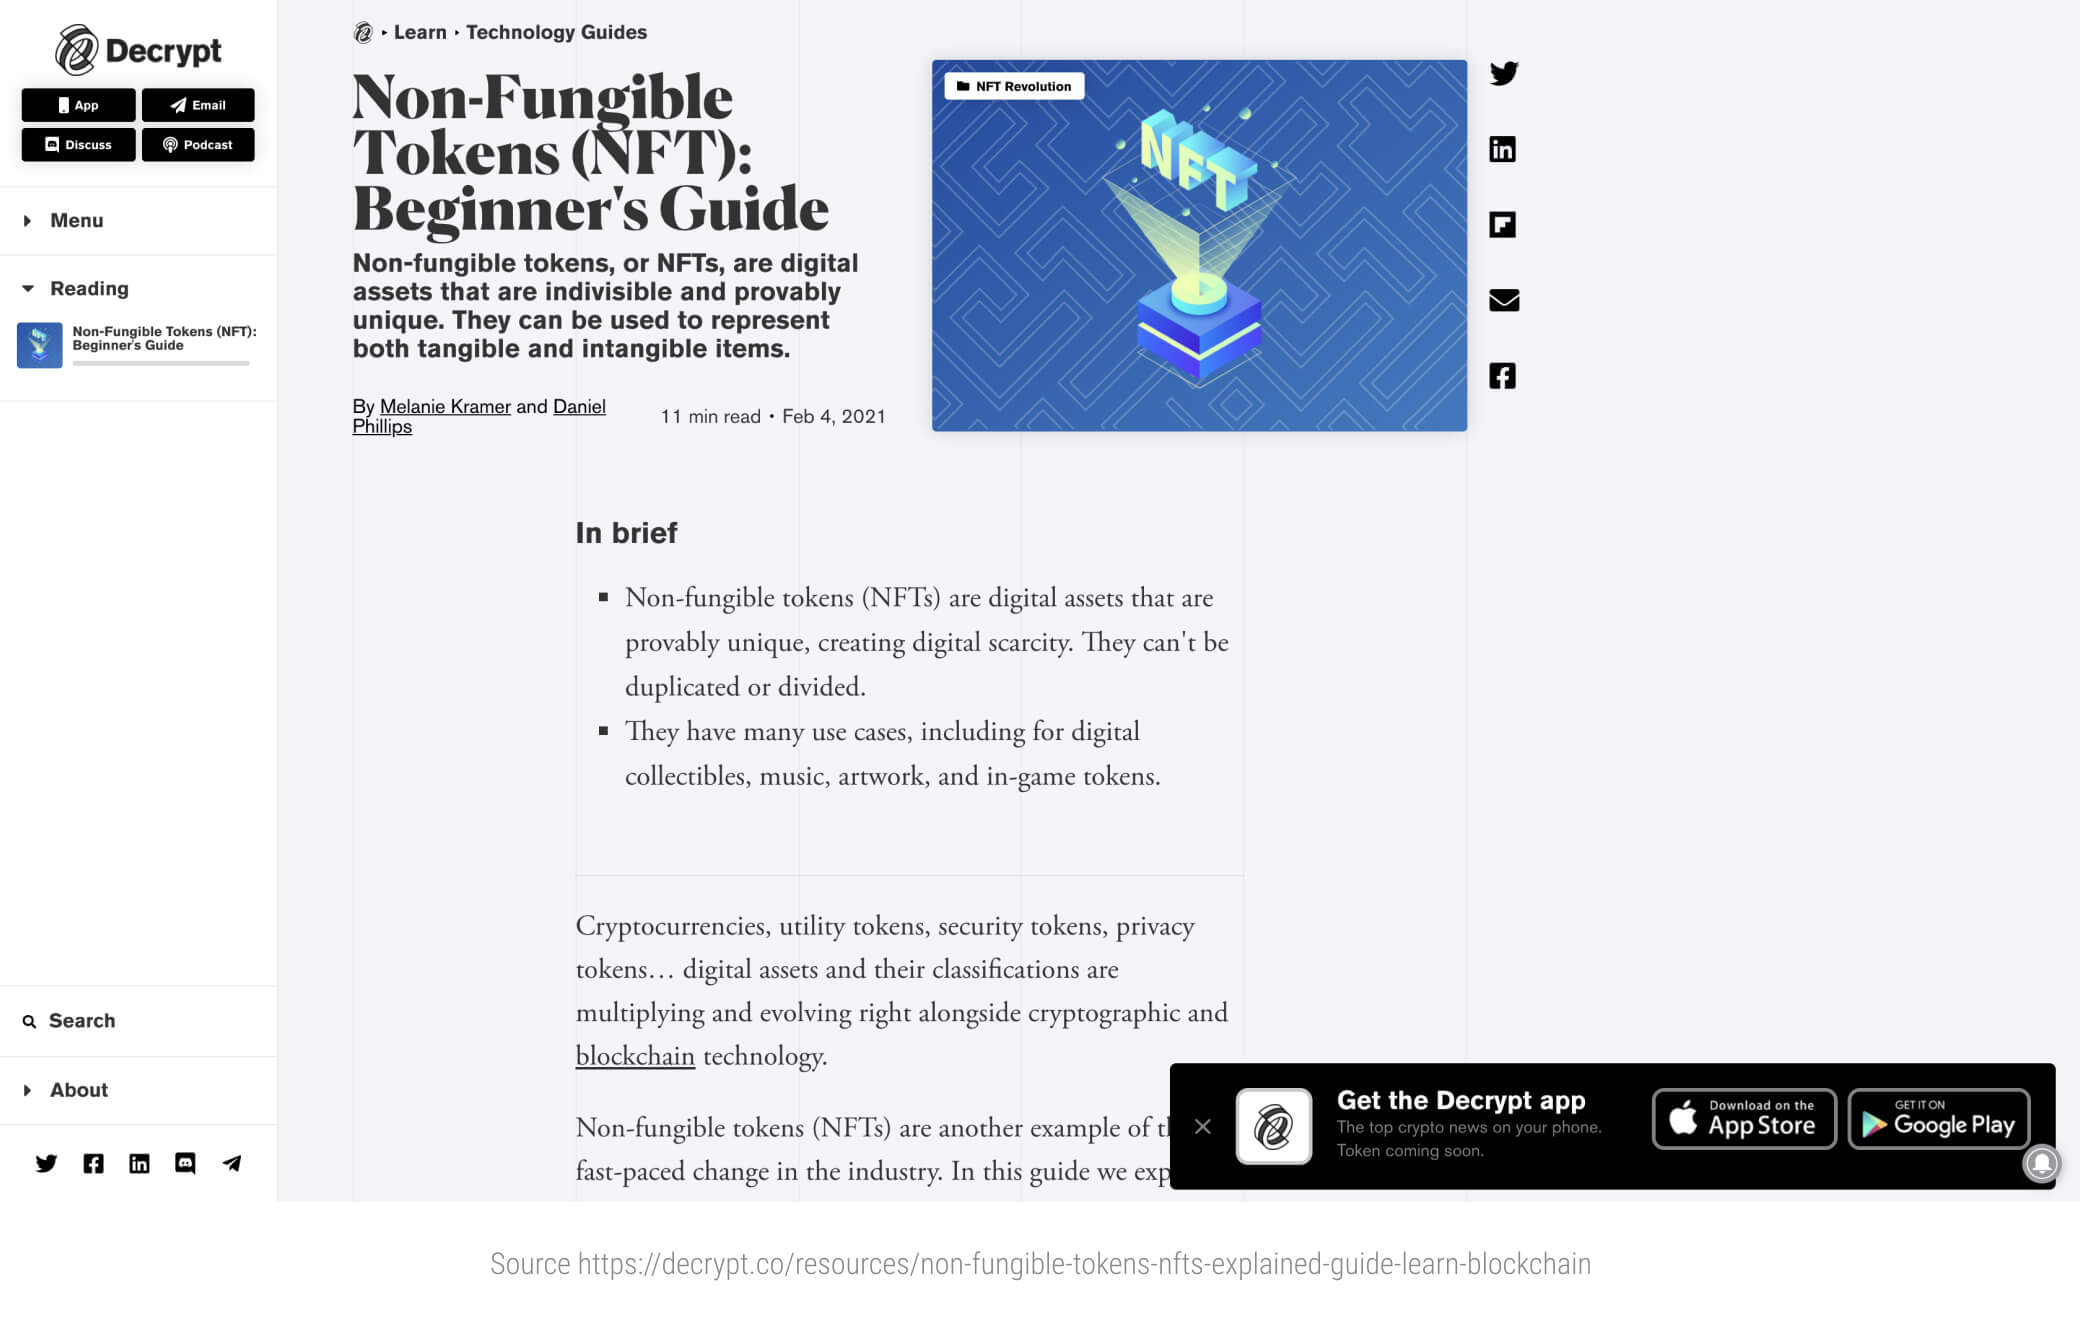Click the Decrypt Email newsletter icon
The width and height of the screenshot is (2080, 1326).
click(x=197, y=105)
